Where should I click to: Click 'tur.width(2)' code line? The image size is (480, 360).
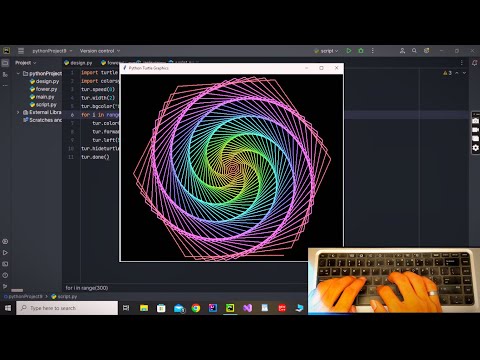pyautogui.click(x=98, y=98)
